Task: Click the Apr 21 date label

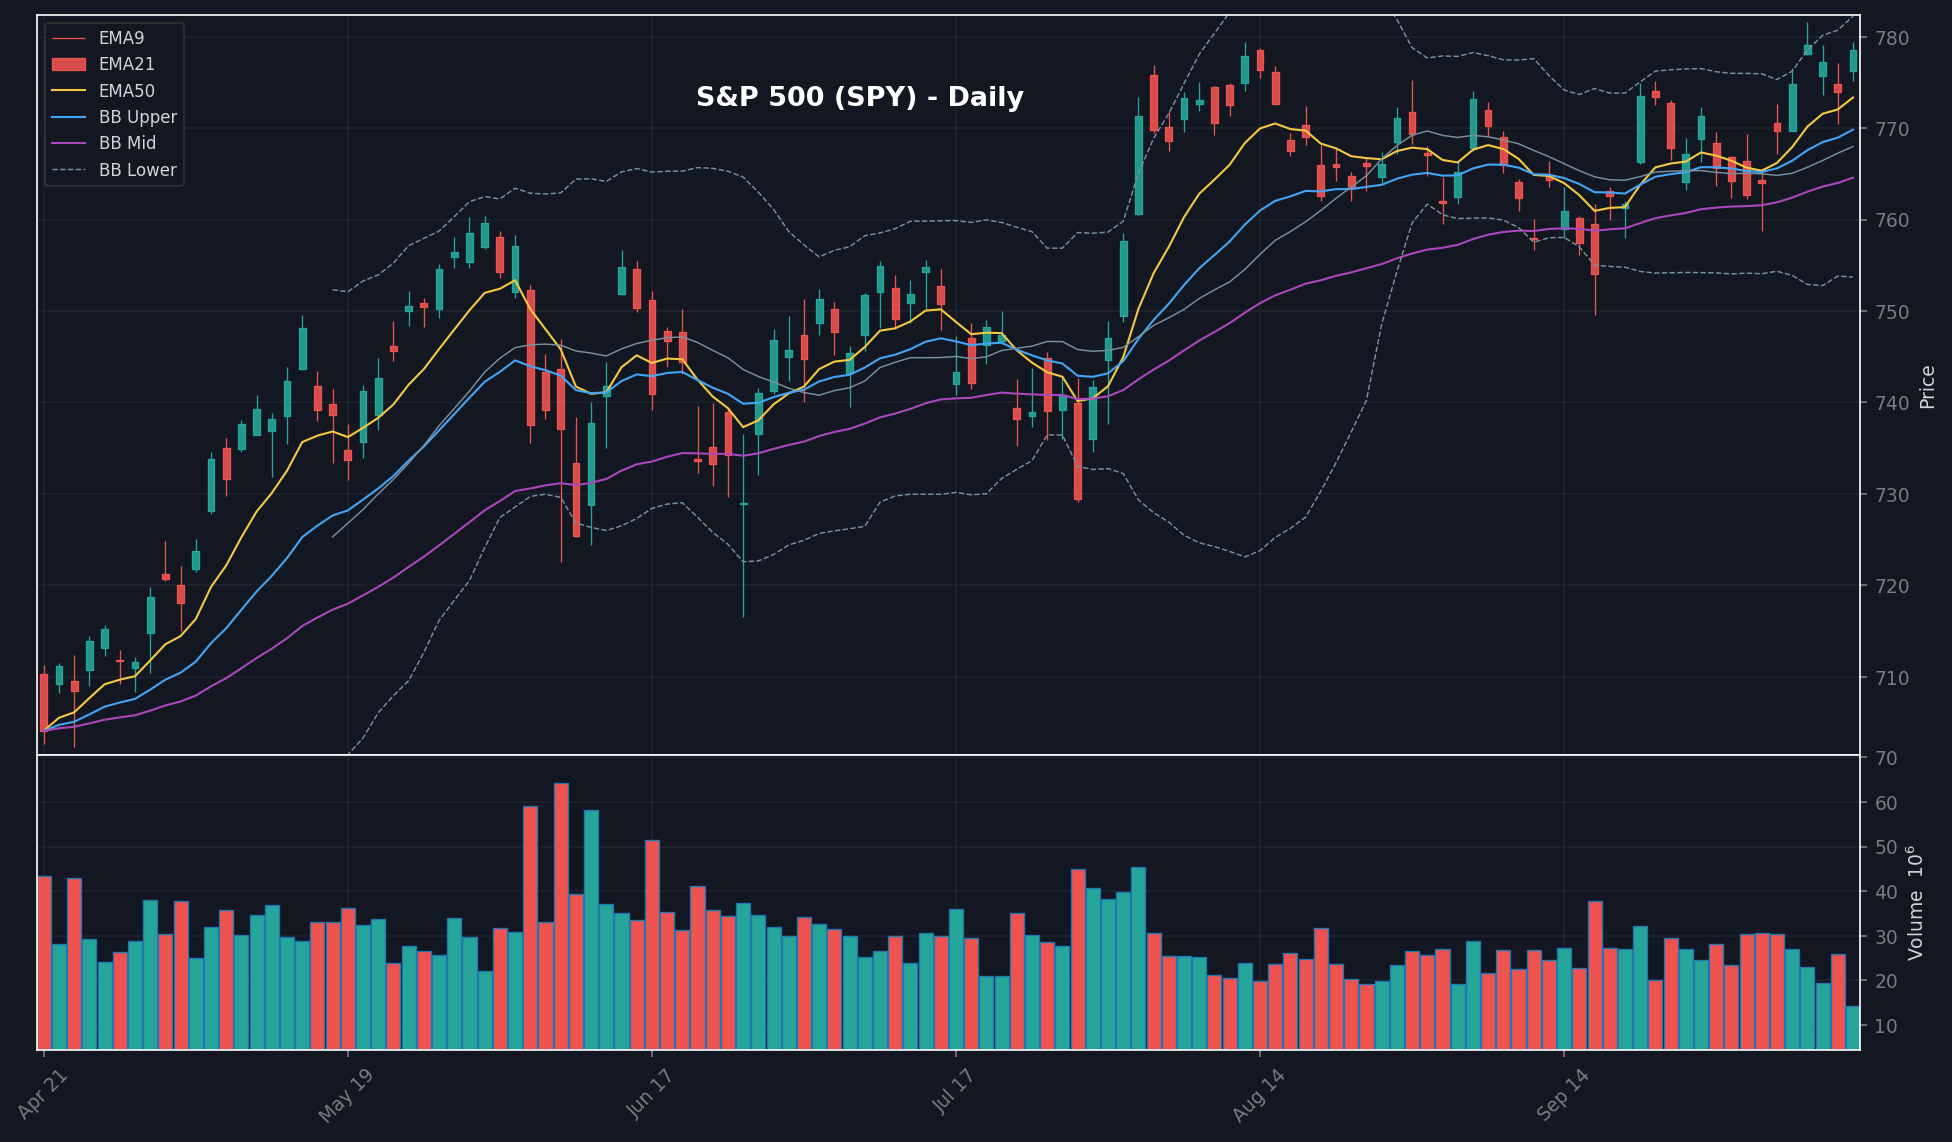Action: pyautogui.click(x=43, y=1094)
